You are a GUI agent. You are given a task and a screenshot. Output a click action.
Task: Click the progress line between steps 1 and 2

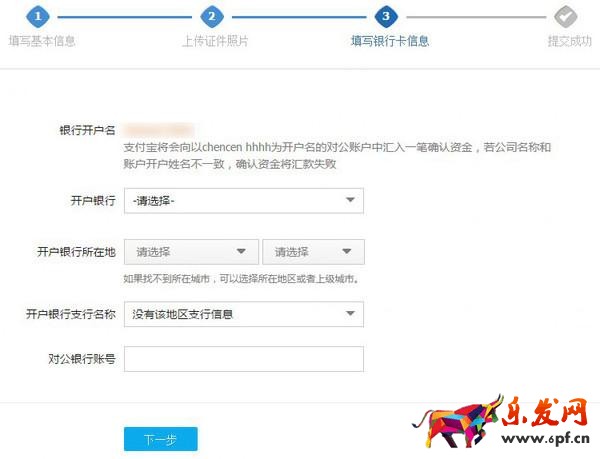coord(125,17)
